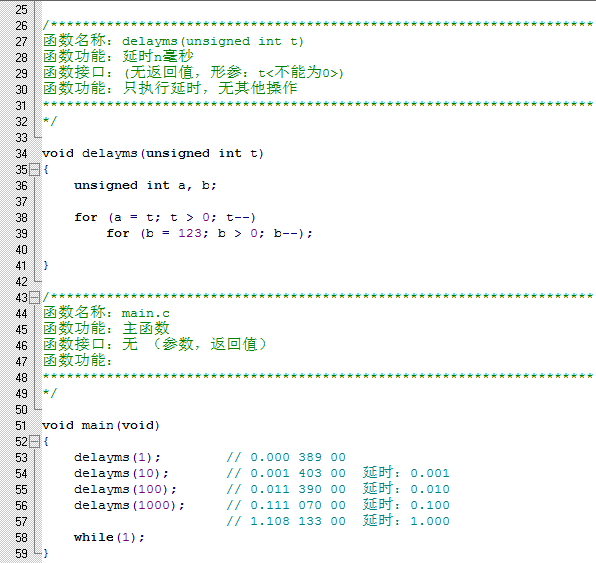This screenshot has width=596, height=563.
Task: Place cursor in 'void delayms(unsigned int t)' declaration
Action: [x=153, y=154]
